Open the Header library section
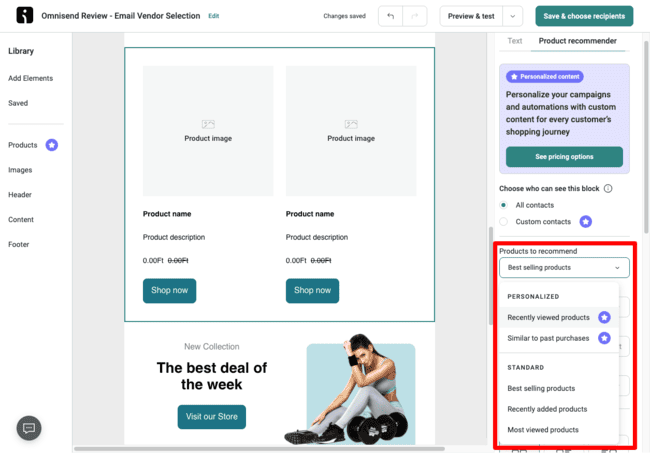This screenshot has height=453, width=650. [x=20, y=195]
